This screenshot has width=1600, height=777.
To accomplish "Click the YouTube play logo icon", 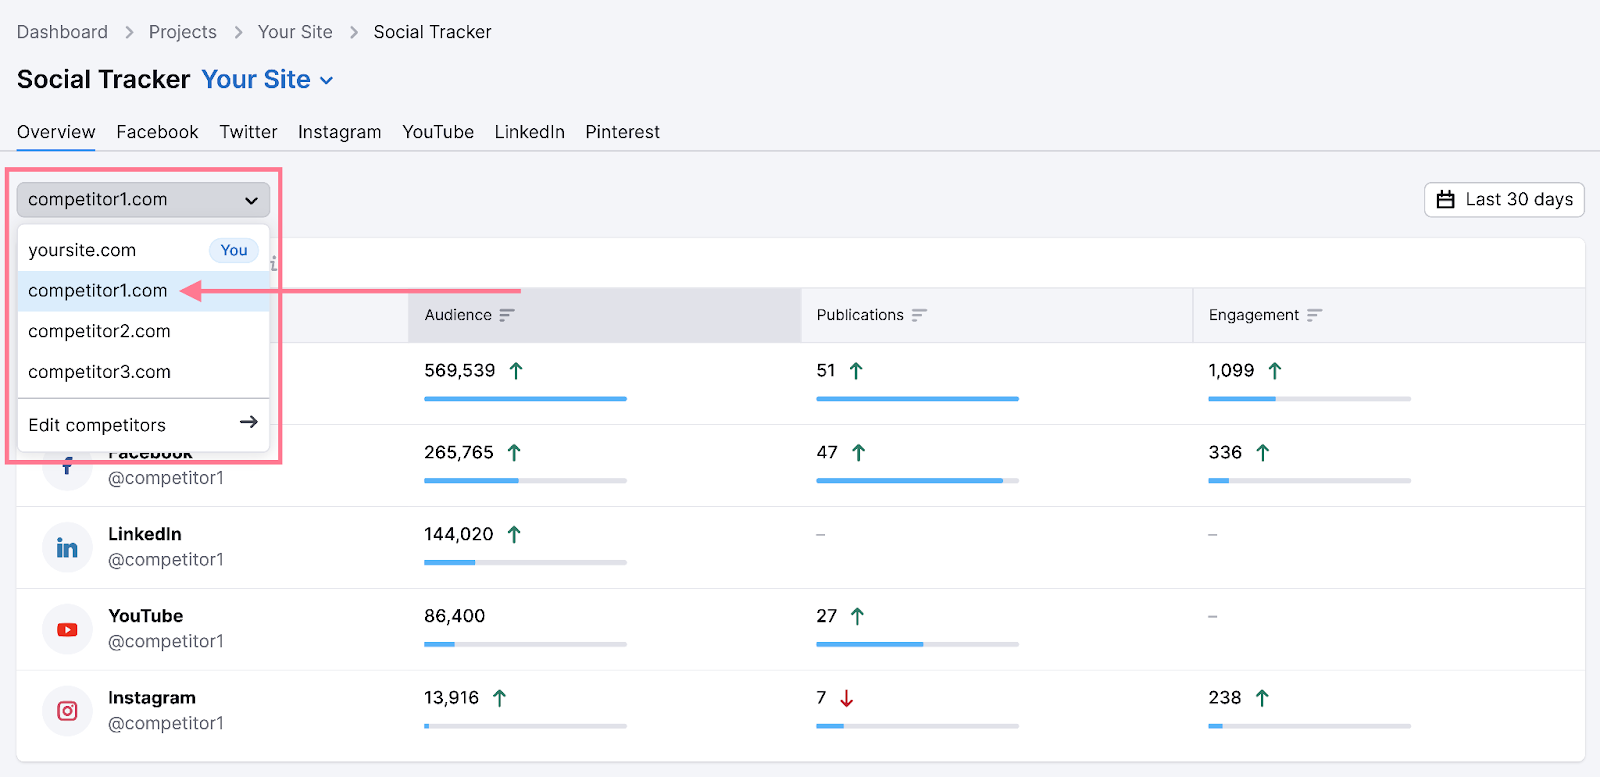I will point(67,630).
